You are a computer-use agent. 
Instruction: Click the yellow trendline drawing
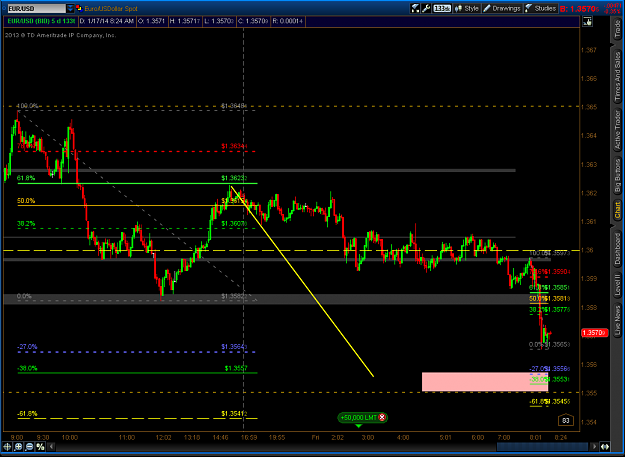302,281
